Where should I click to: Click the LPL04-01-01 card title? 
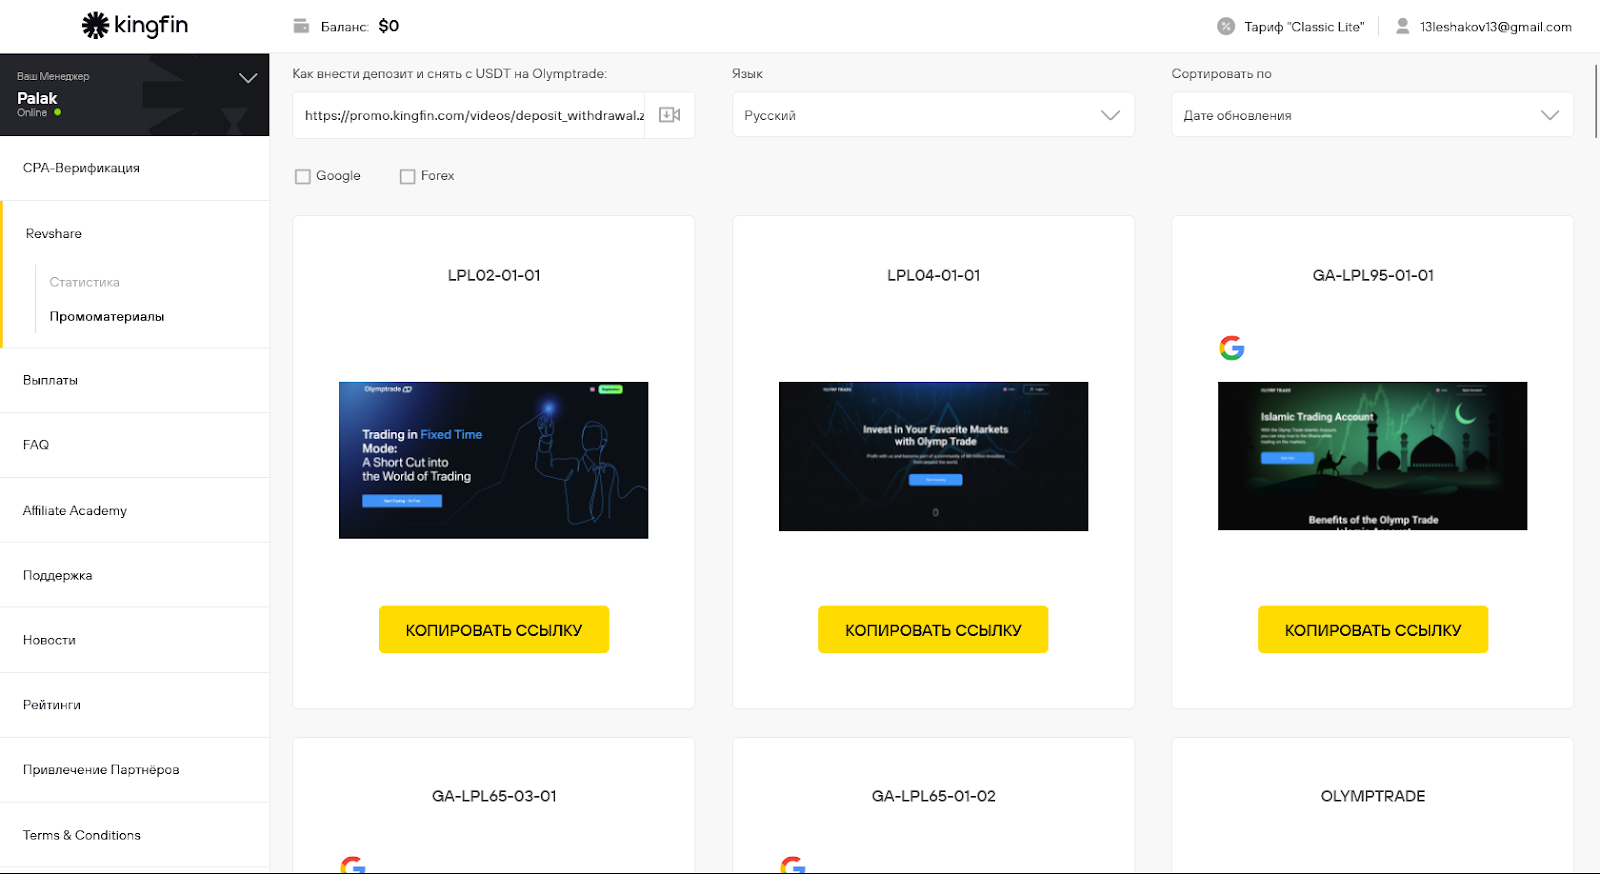click(933, 275)
